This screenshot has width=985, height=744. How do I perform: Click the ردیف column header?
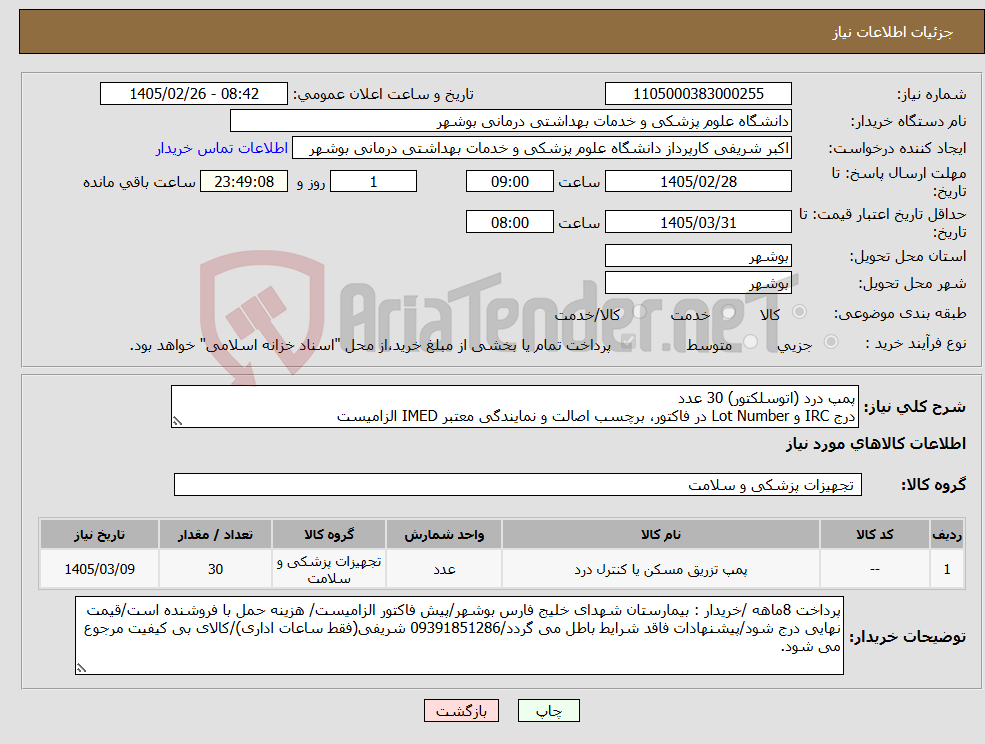click(947, 534)
